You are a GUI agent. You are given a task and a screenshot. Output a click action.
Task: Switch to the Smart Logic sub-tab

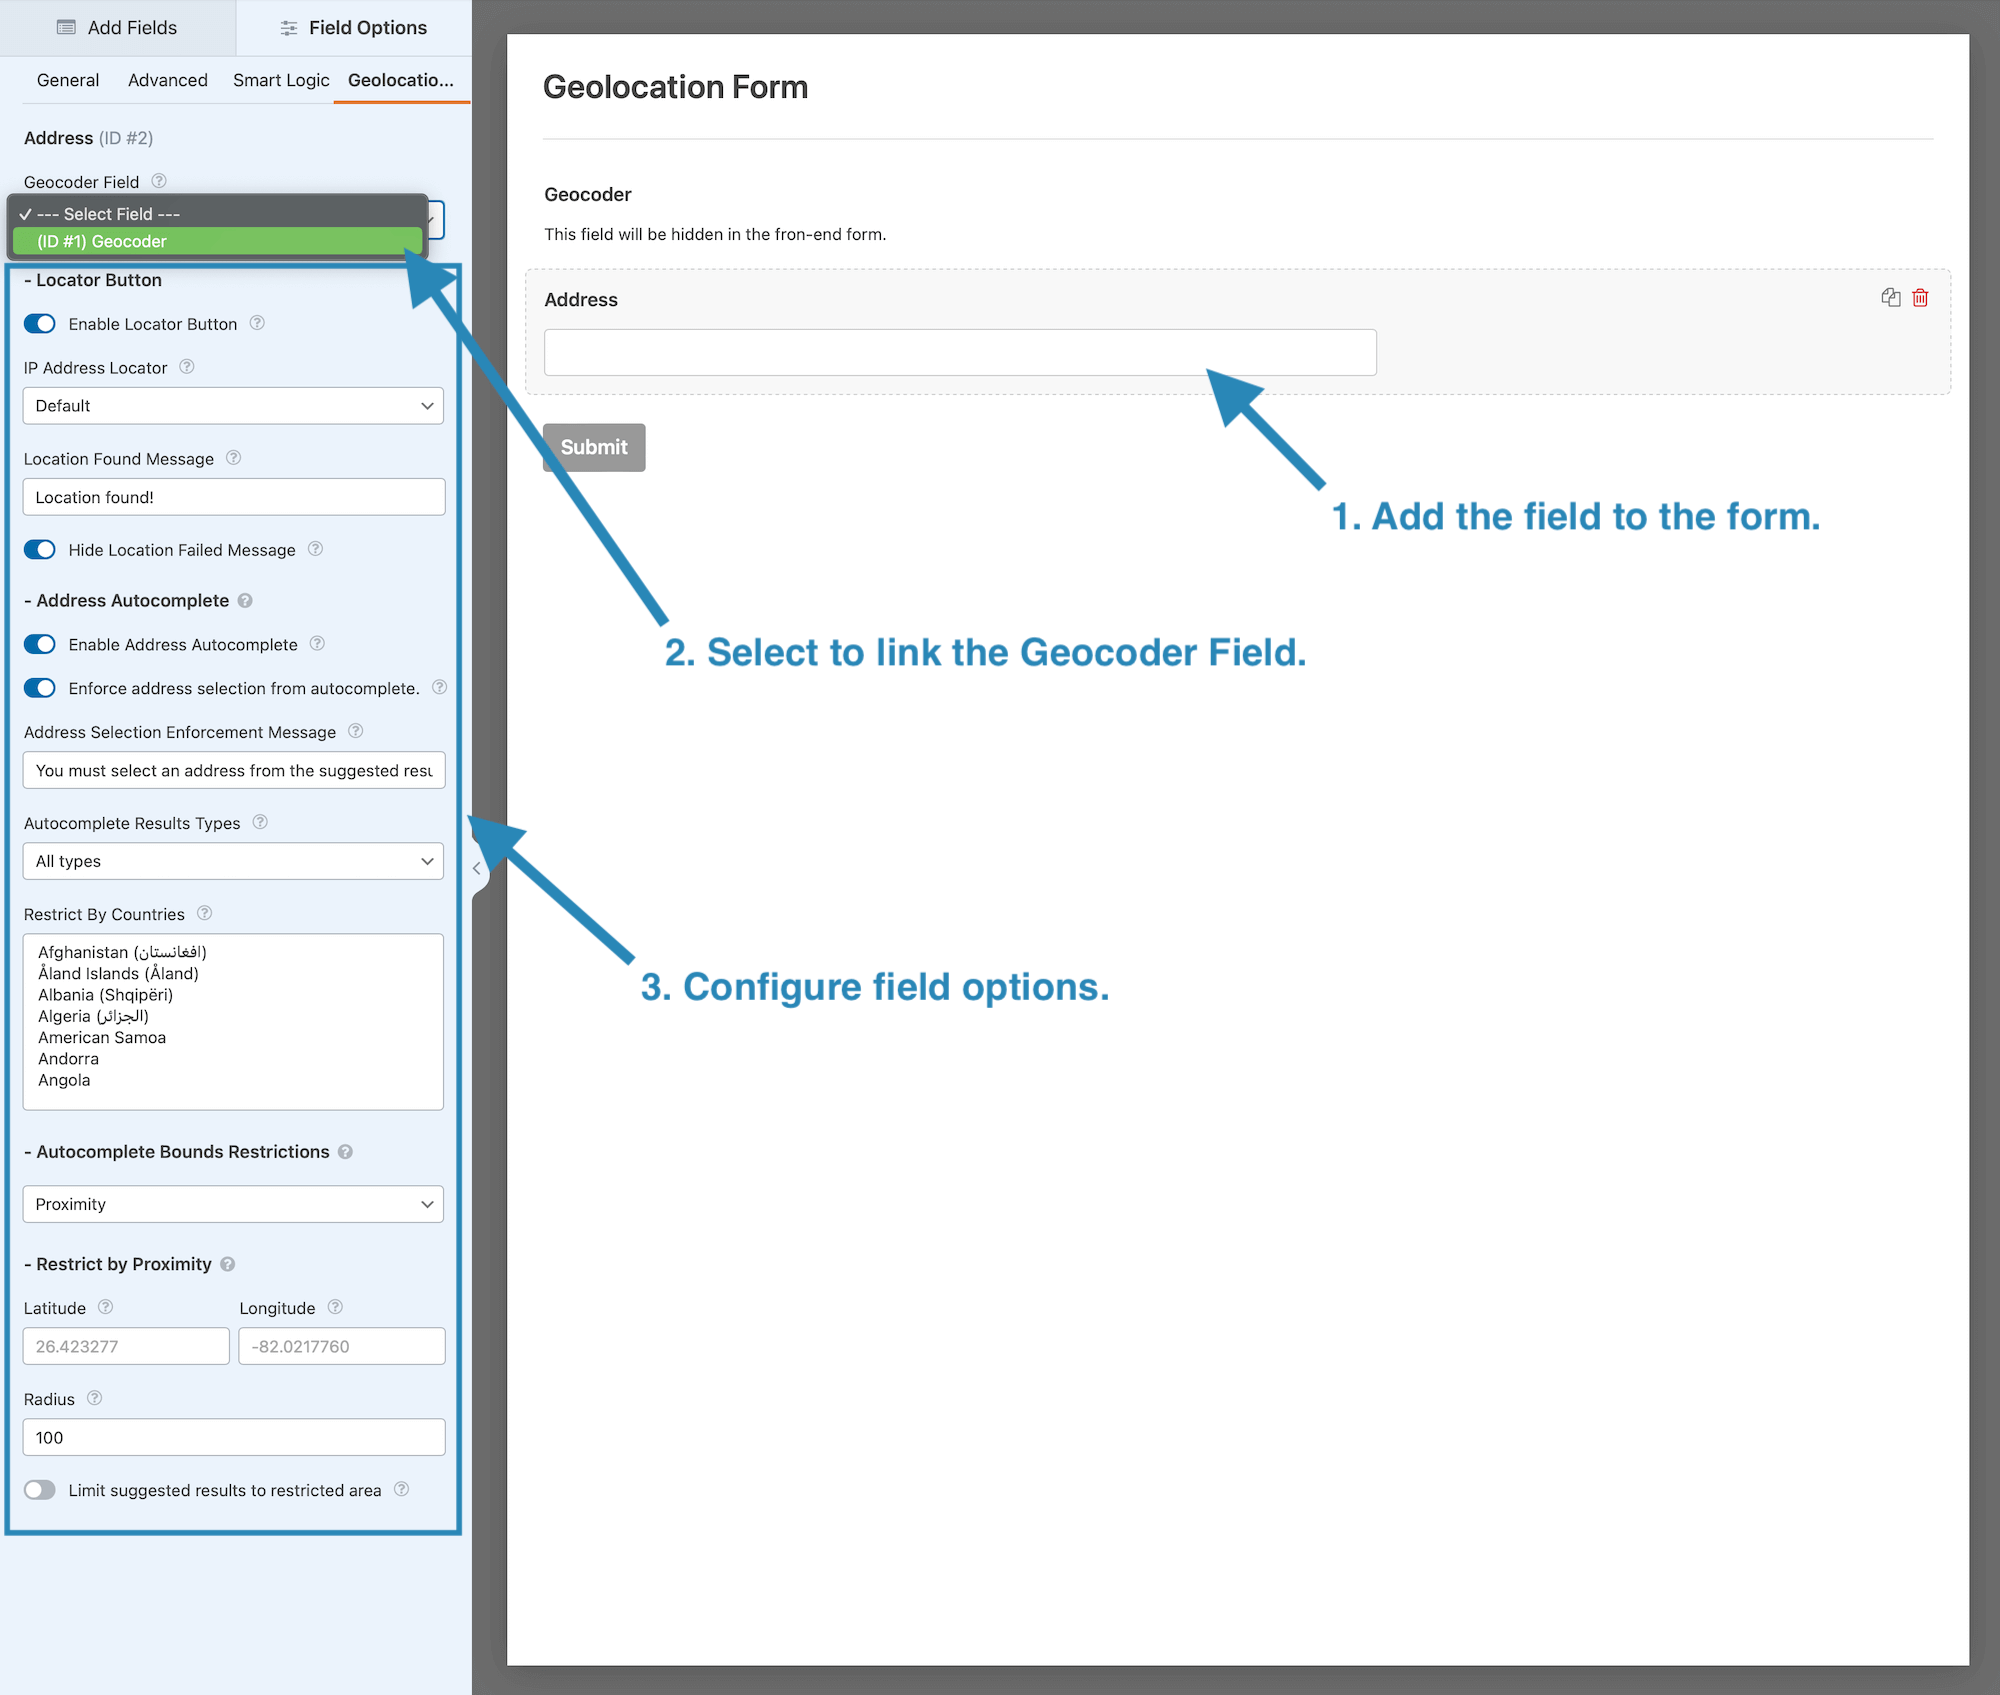coord(281,80)
